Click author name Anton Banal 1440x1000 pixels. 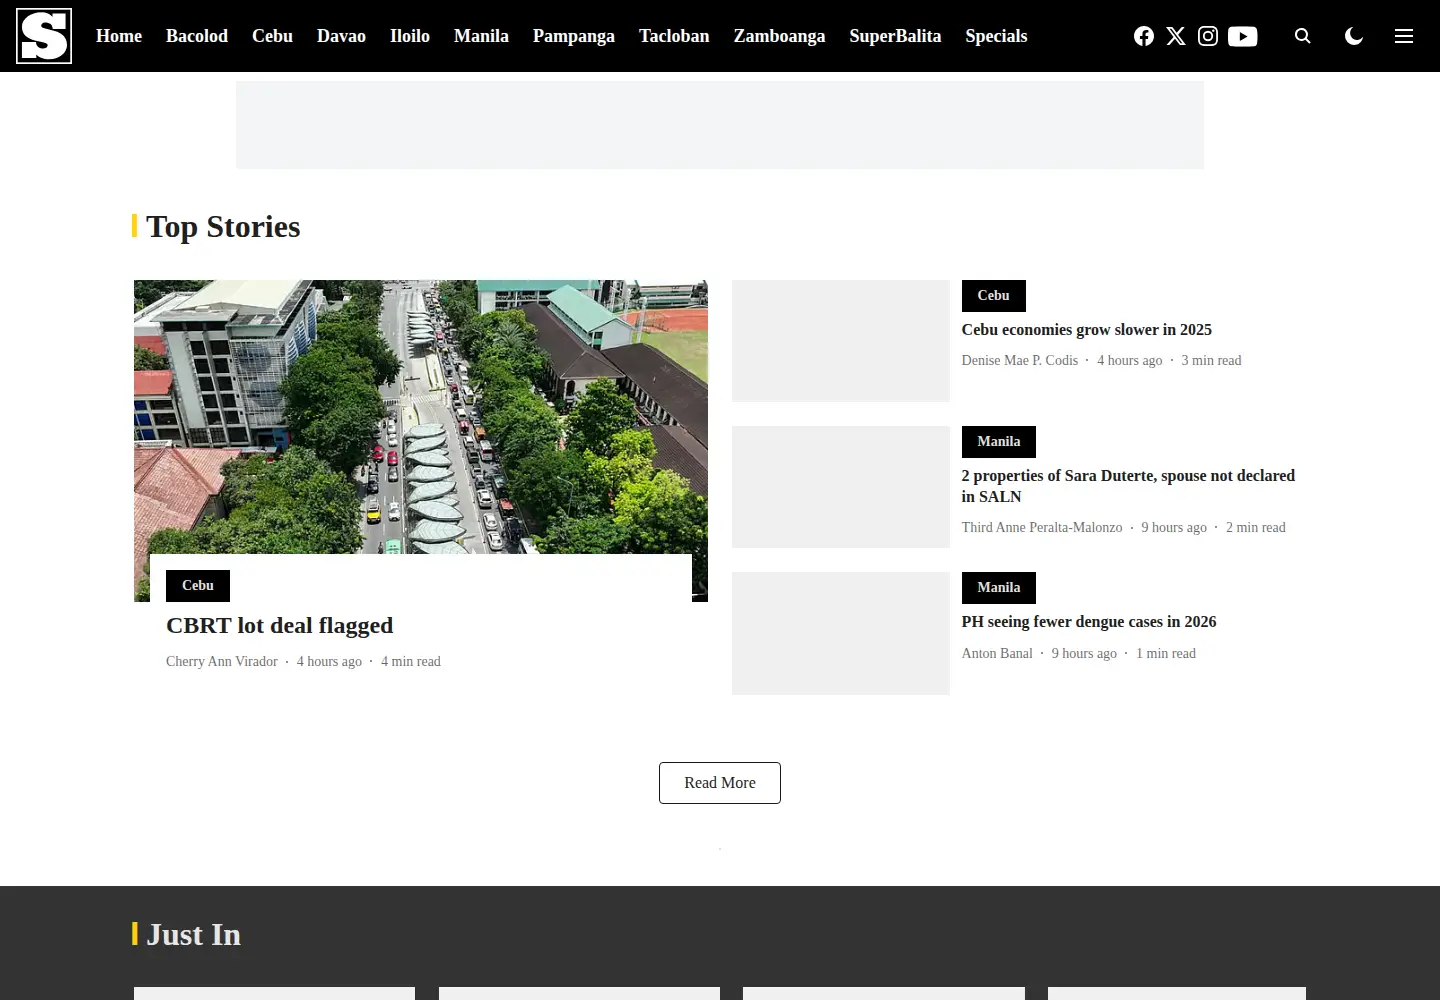pos(997,654)
